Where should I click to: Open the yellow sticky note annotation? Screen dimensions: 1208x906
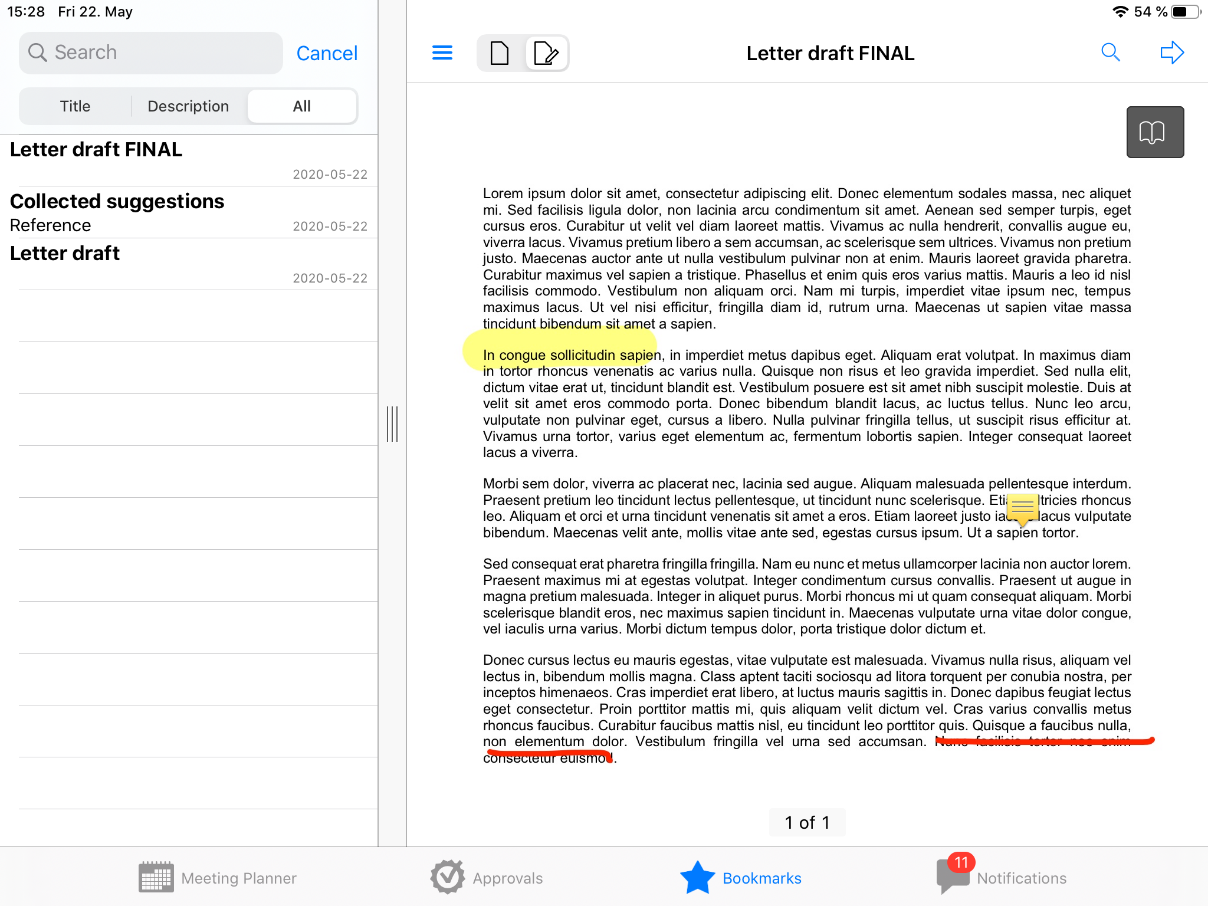coord(1022,509)
